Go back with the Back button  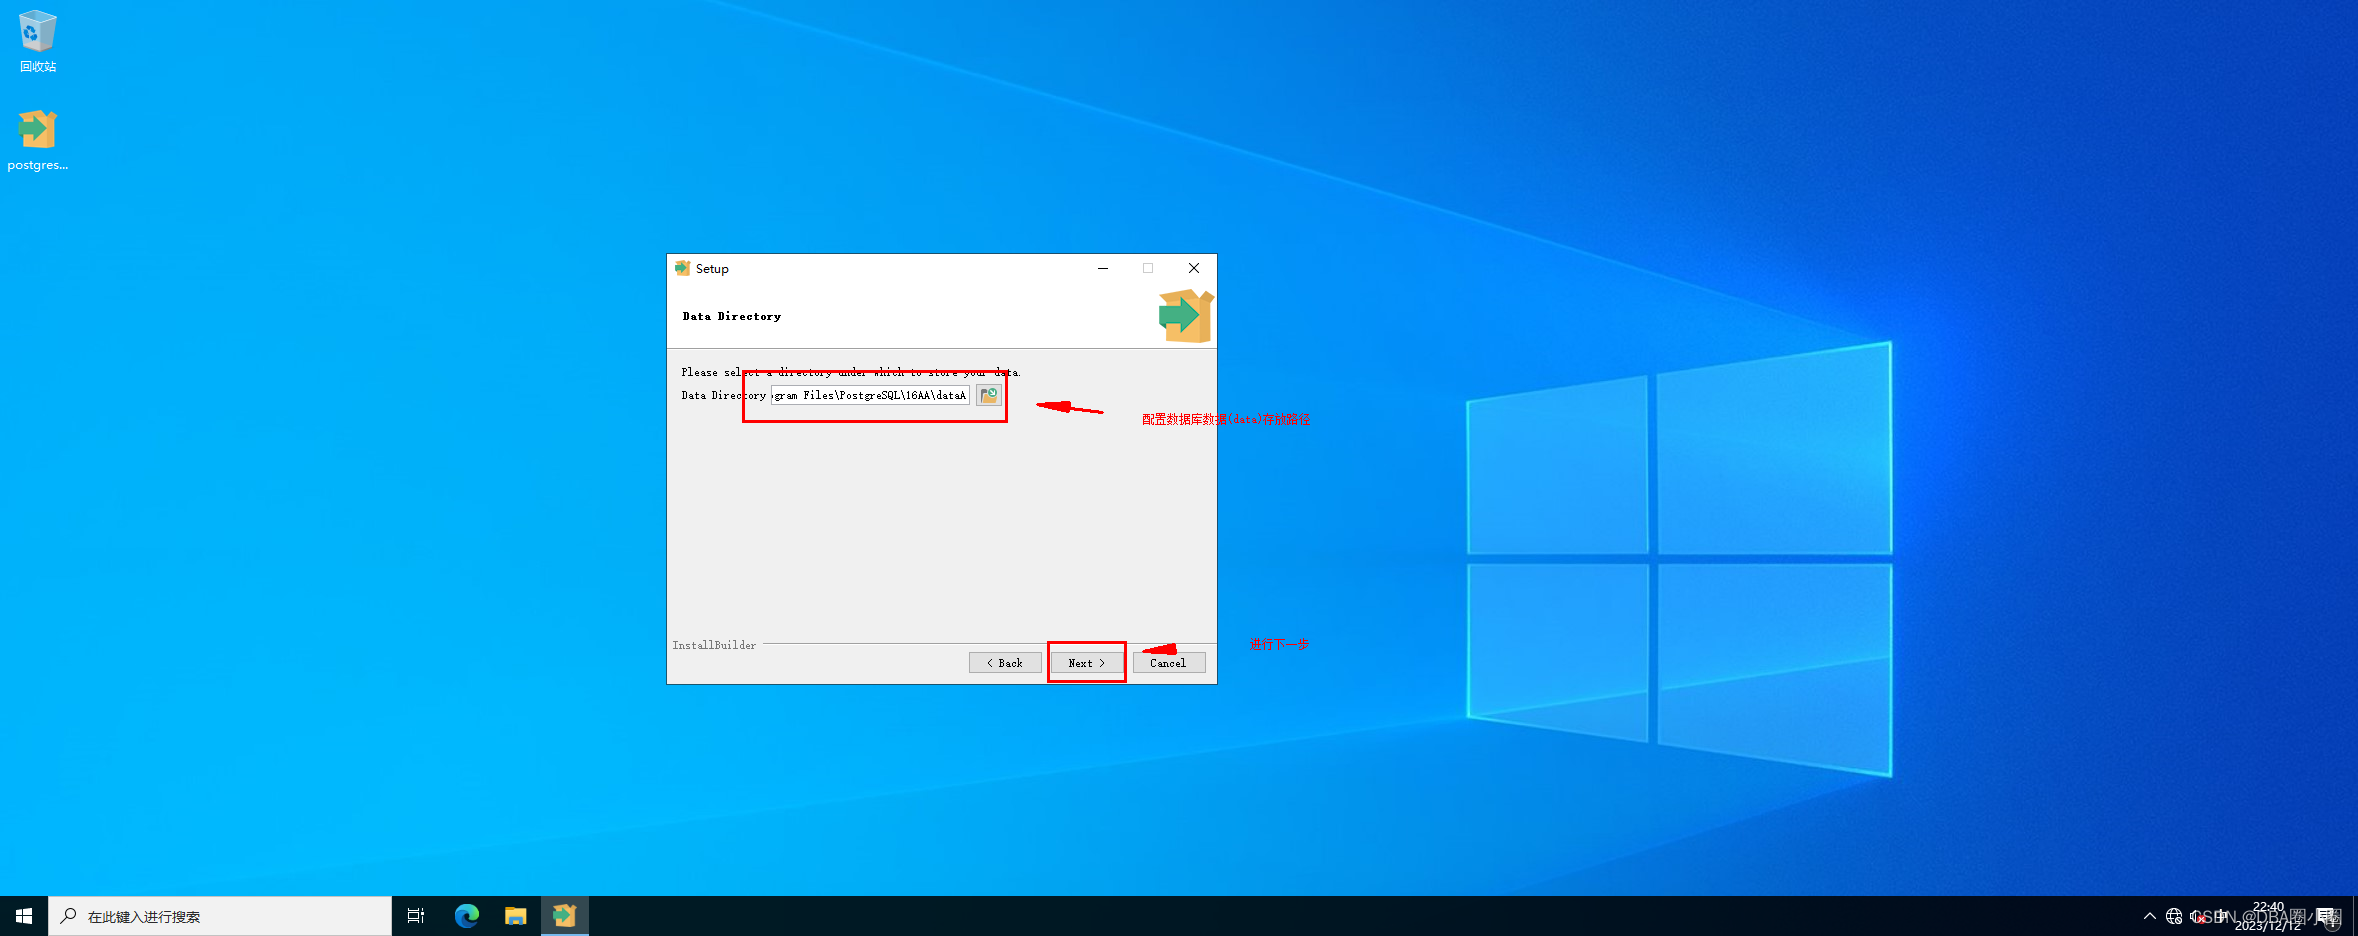1005,663
